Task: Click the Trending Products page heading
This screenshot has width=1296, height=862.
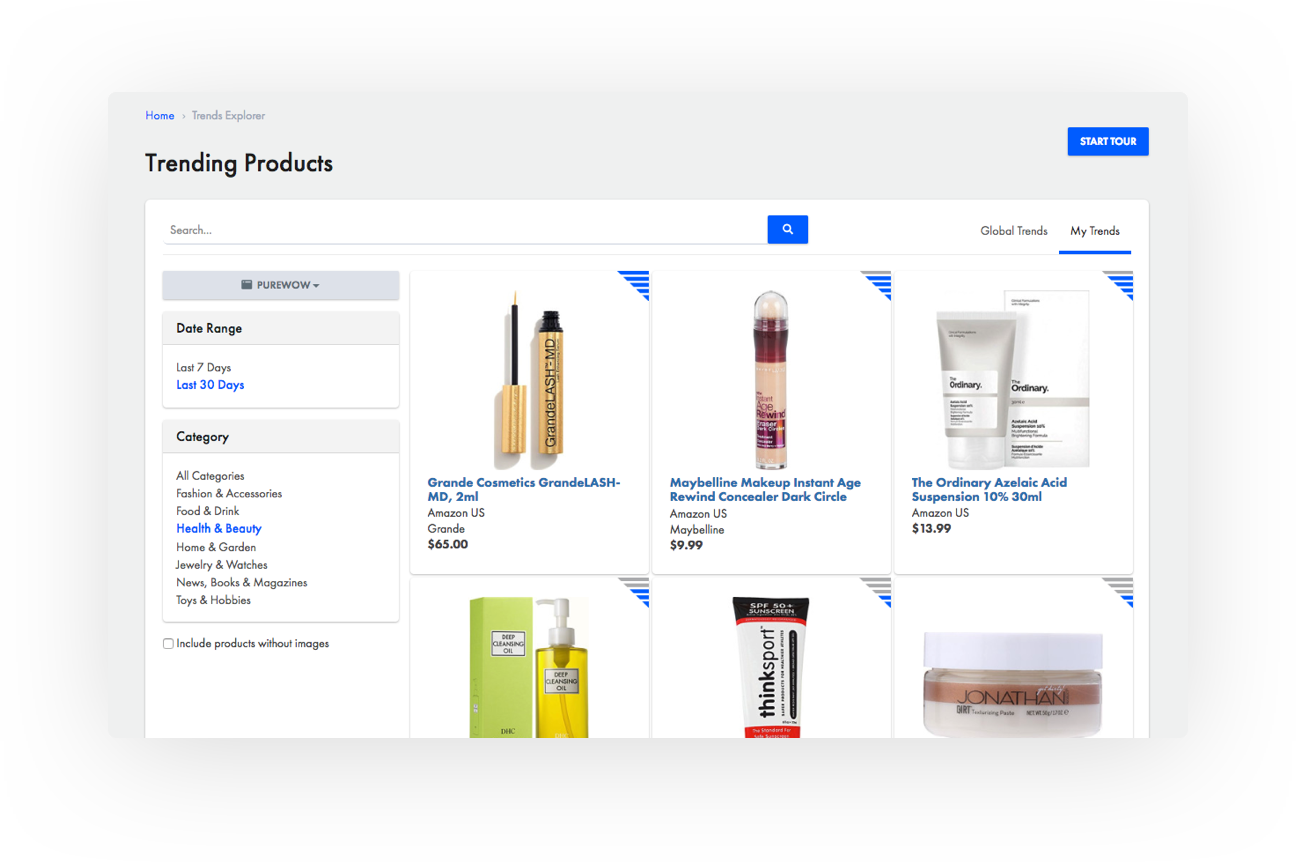Action: pos(239,163)
